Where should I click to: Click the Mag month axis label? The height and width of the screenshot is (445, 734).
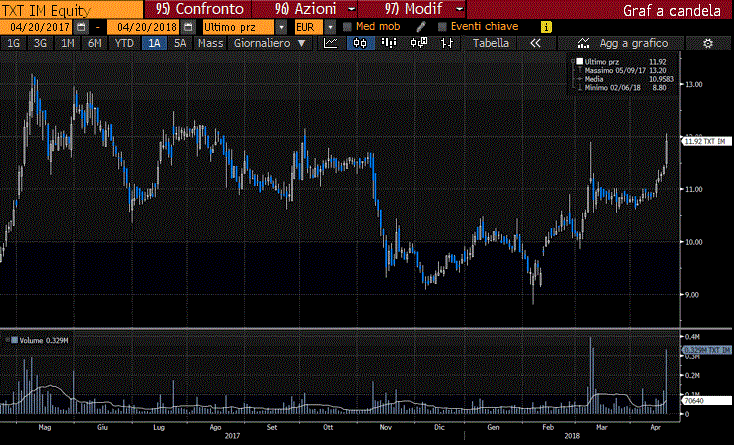coord(45,427)
